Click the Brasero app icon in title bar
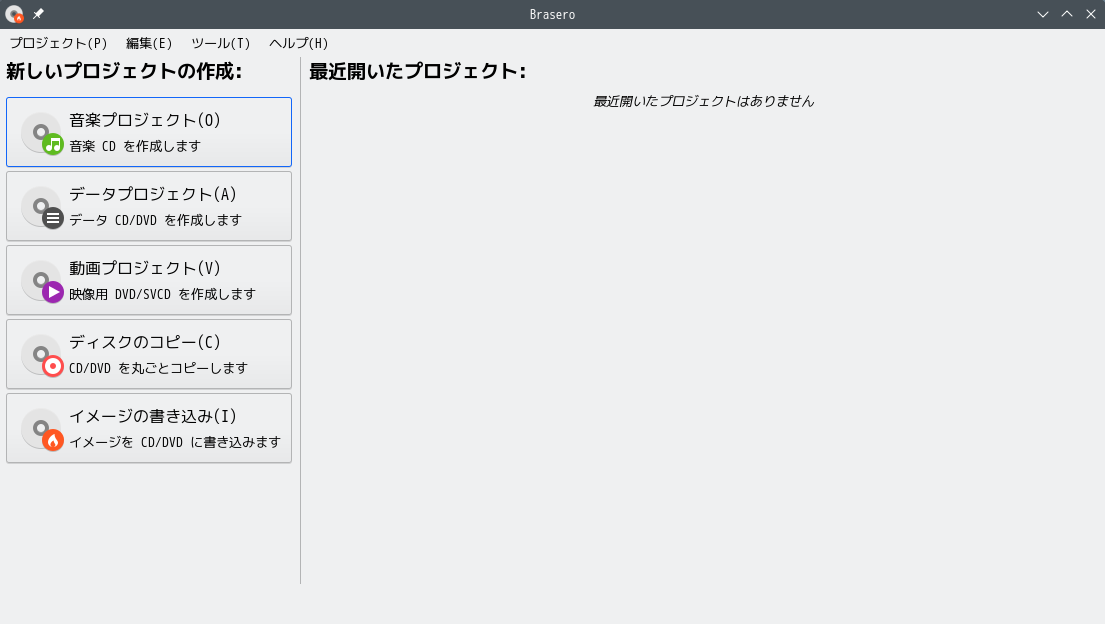Screen dimensions: 1105x624 [14, 14]
